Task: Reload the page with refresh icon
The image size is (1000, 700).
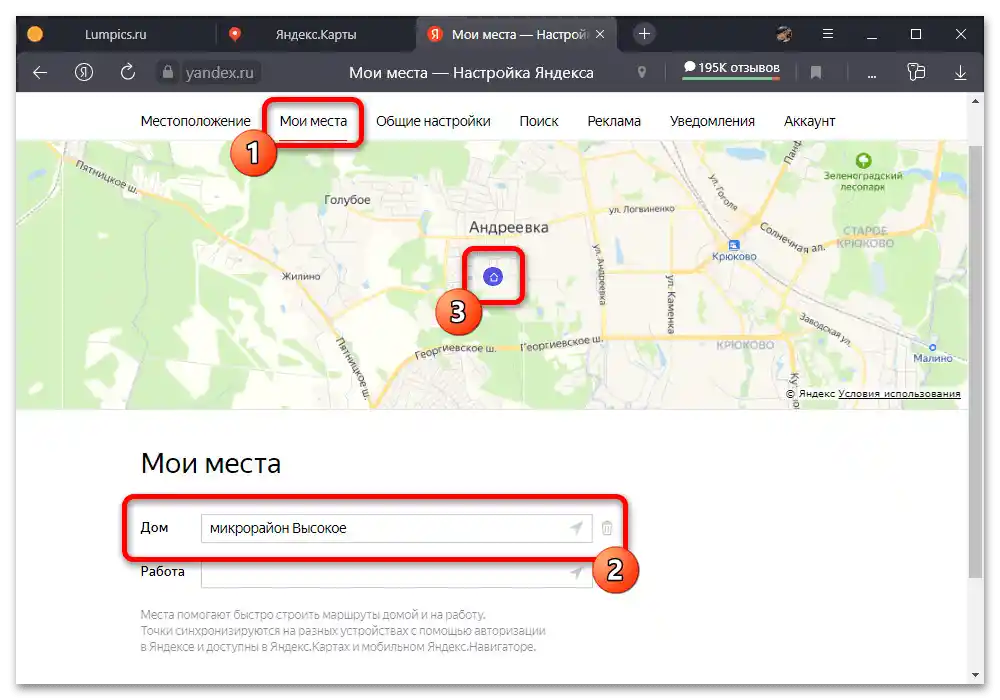Action: (x=128, y=72)
